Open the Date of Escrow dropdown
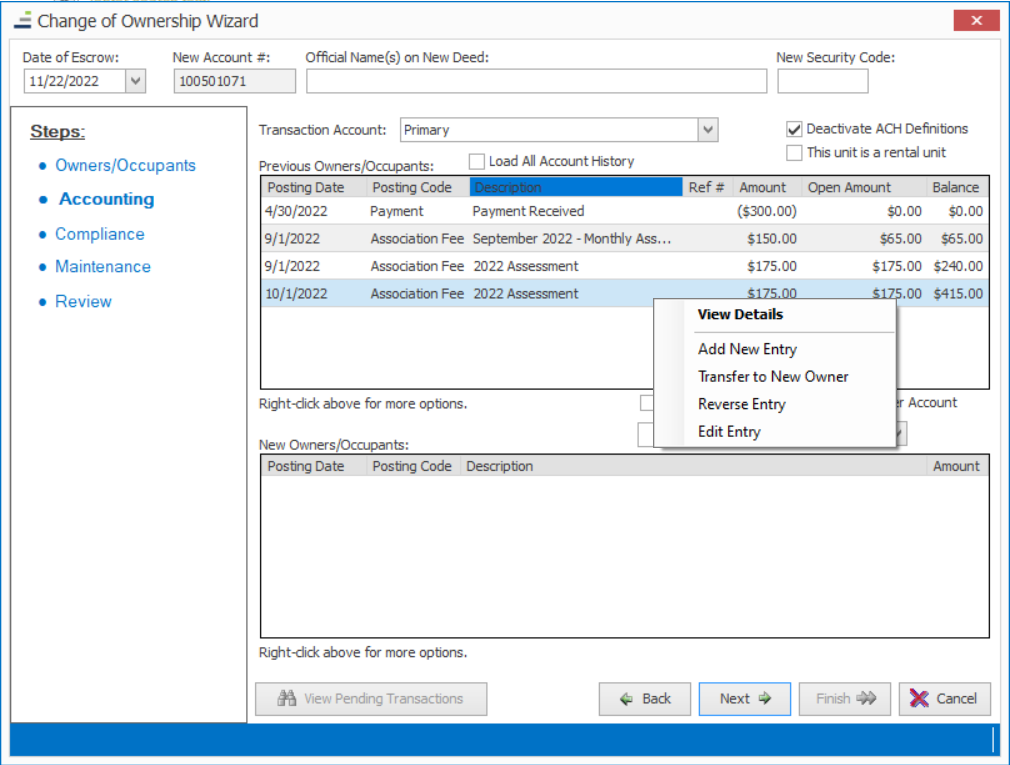Screen dimensions: 1010x765 coord(136,82)
